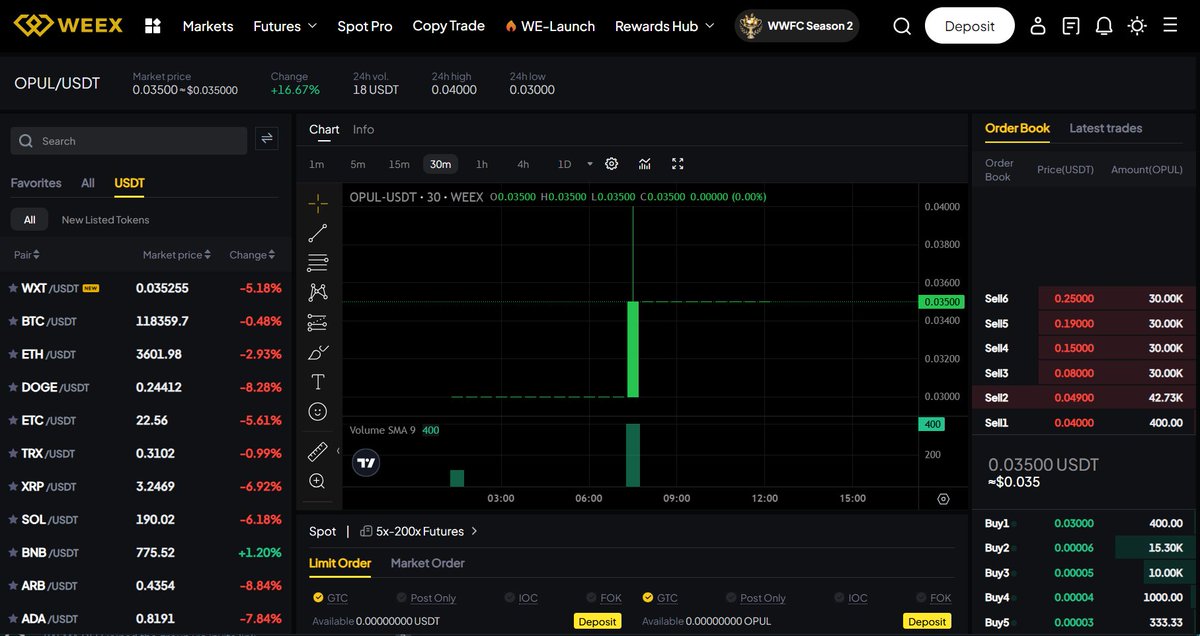Expand the Rewards Hub dropdown
This screenshot has width=1200, height=636.
665,26
